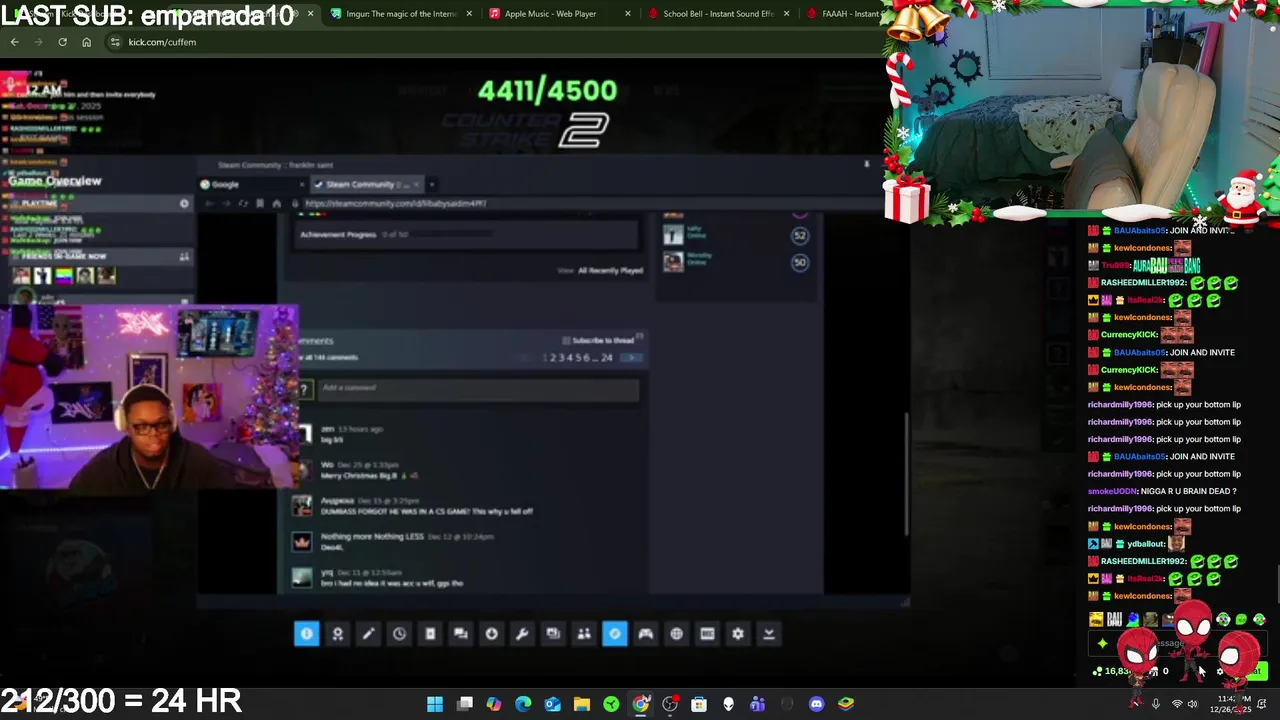Screen dimensions: 1280x720
Task: Close the Imgur tab
Action: point(469,14)
